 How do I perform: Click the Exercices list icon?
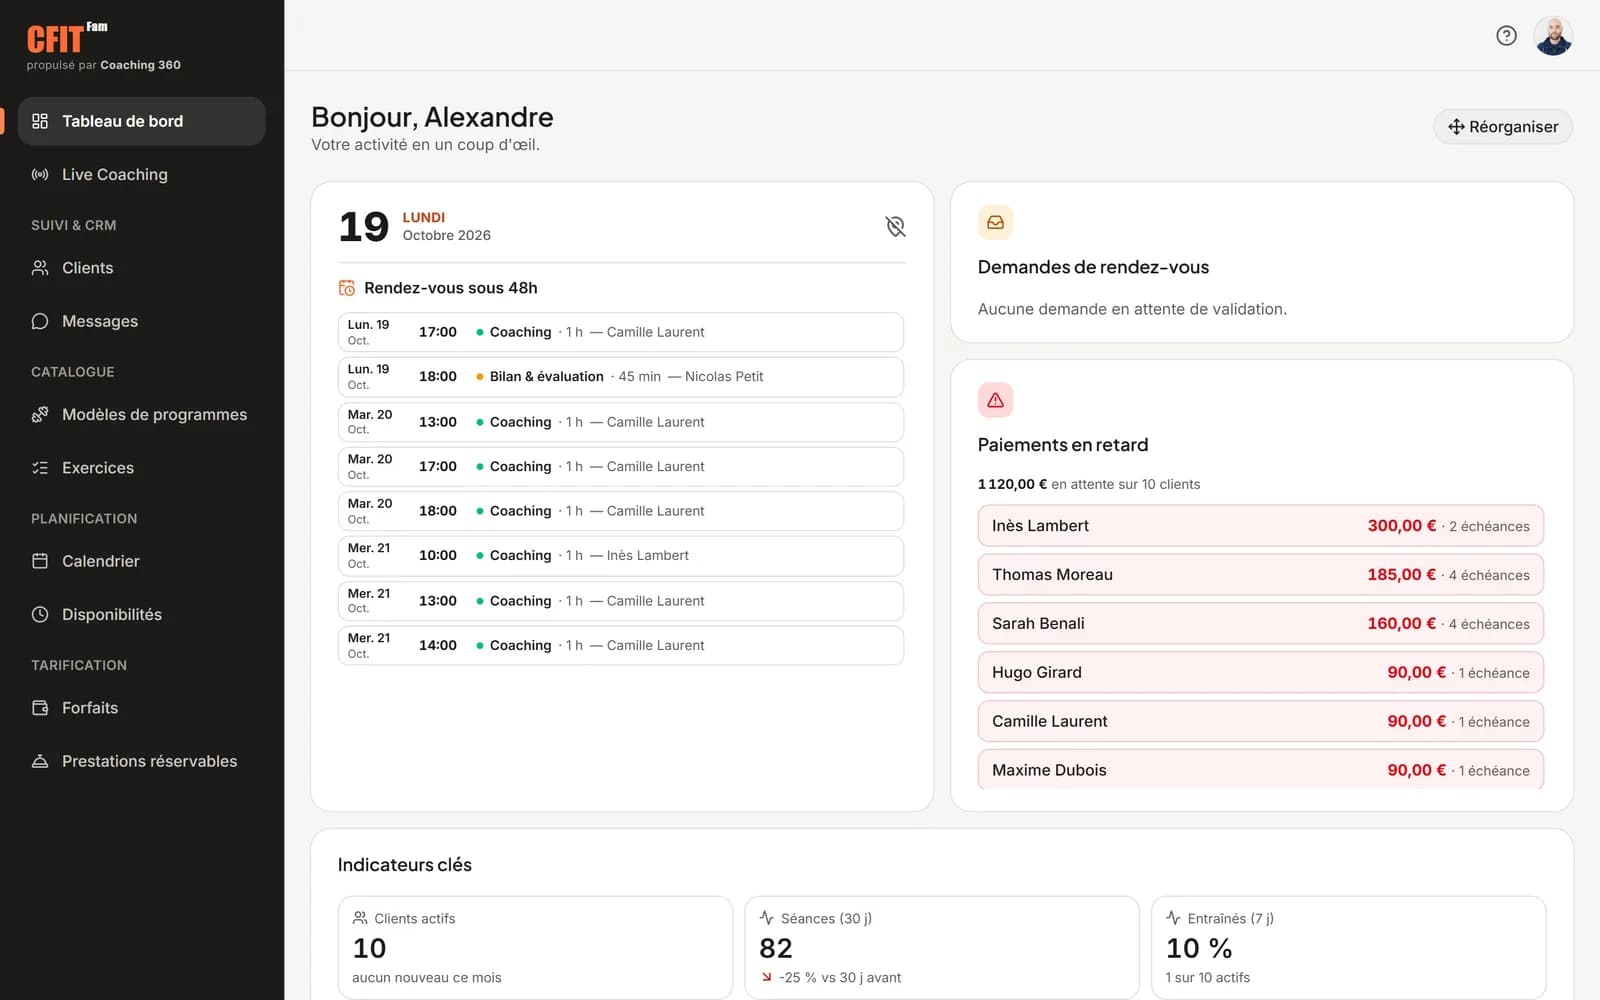click(40, 468)
